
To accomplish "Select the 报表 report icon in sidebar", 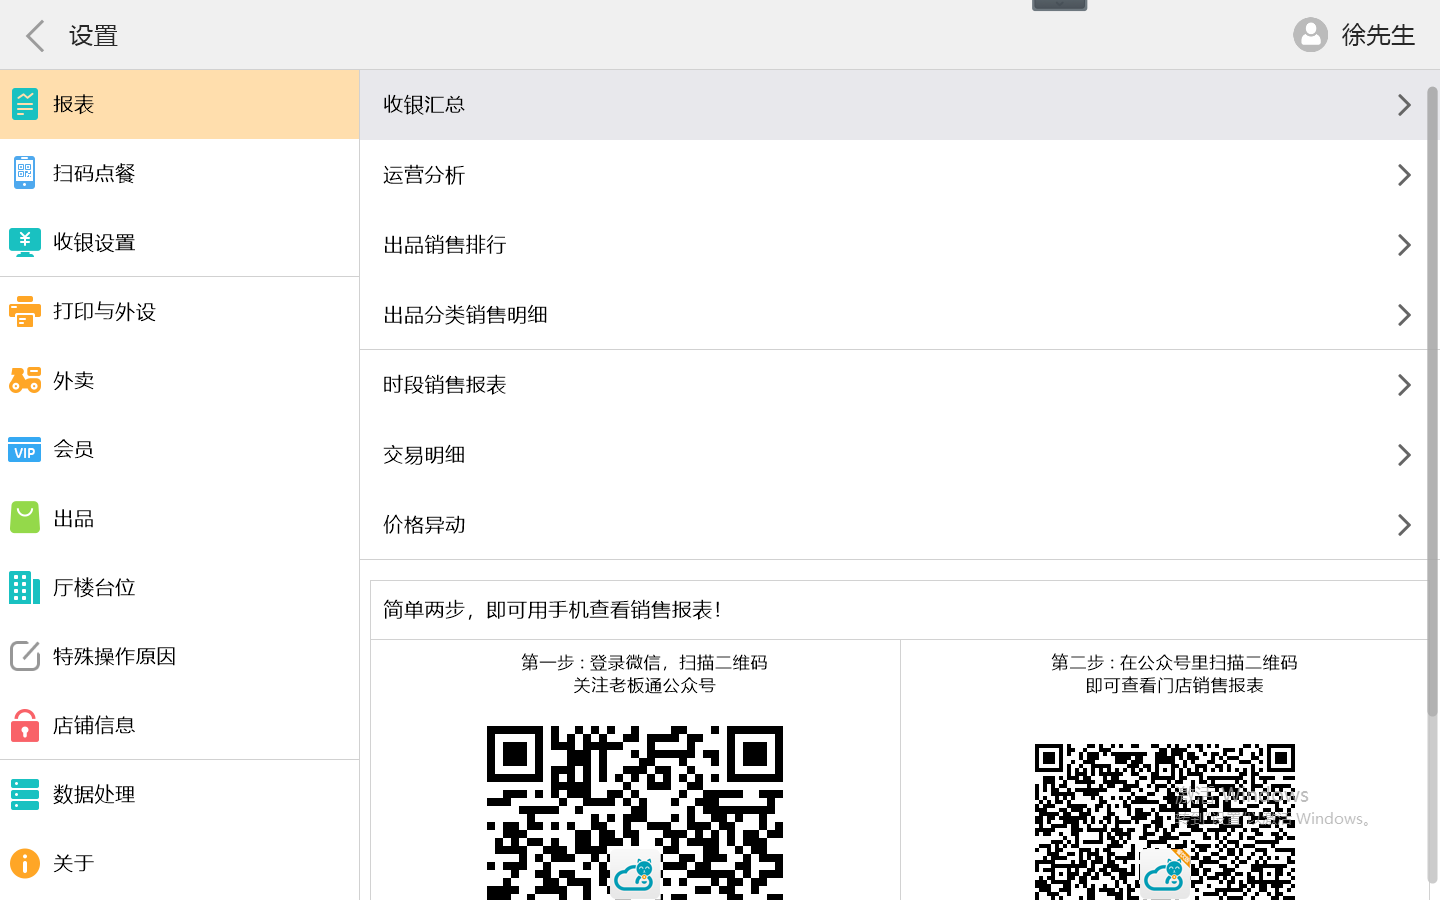I will pyautogui.click(x=25, y=104).
